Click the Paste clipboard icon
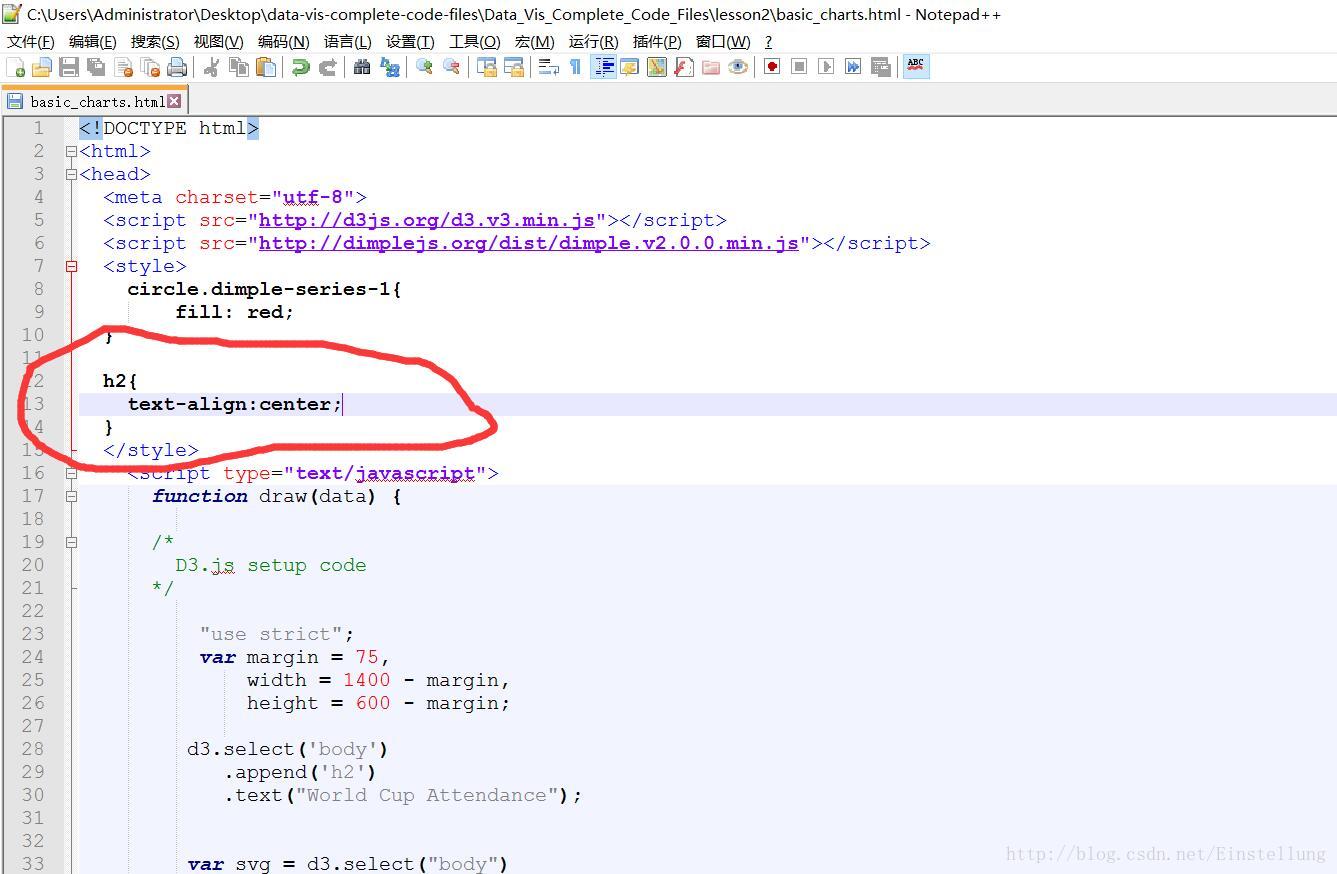 point(266,67)
